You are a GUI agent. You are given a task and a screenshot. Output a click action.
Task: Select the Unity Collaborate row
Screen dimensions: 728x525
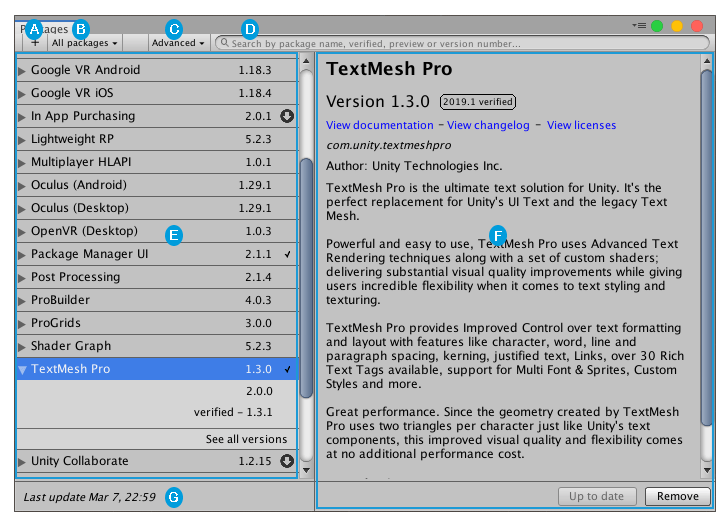coord(157,460)
